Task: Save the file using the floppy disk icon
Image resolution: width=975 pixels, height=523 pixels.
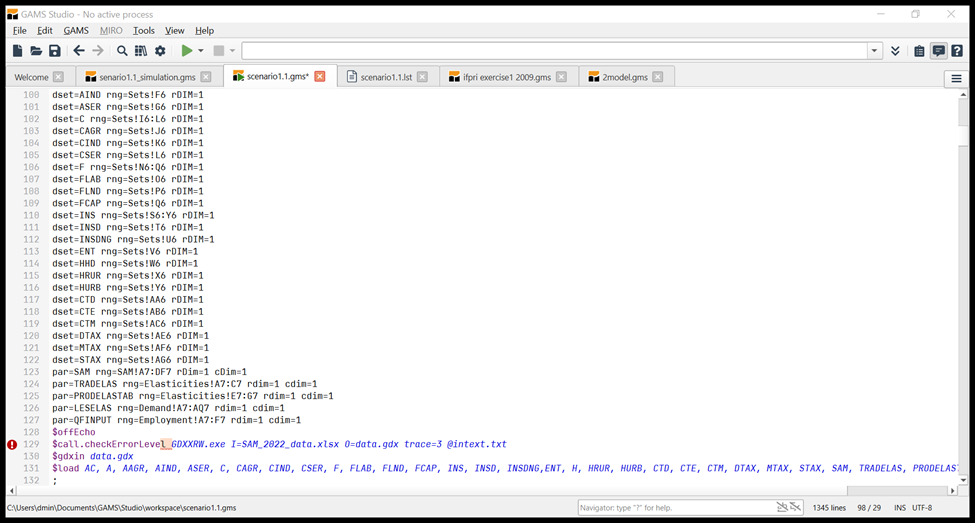Action: (55, 51)
